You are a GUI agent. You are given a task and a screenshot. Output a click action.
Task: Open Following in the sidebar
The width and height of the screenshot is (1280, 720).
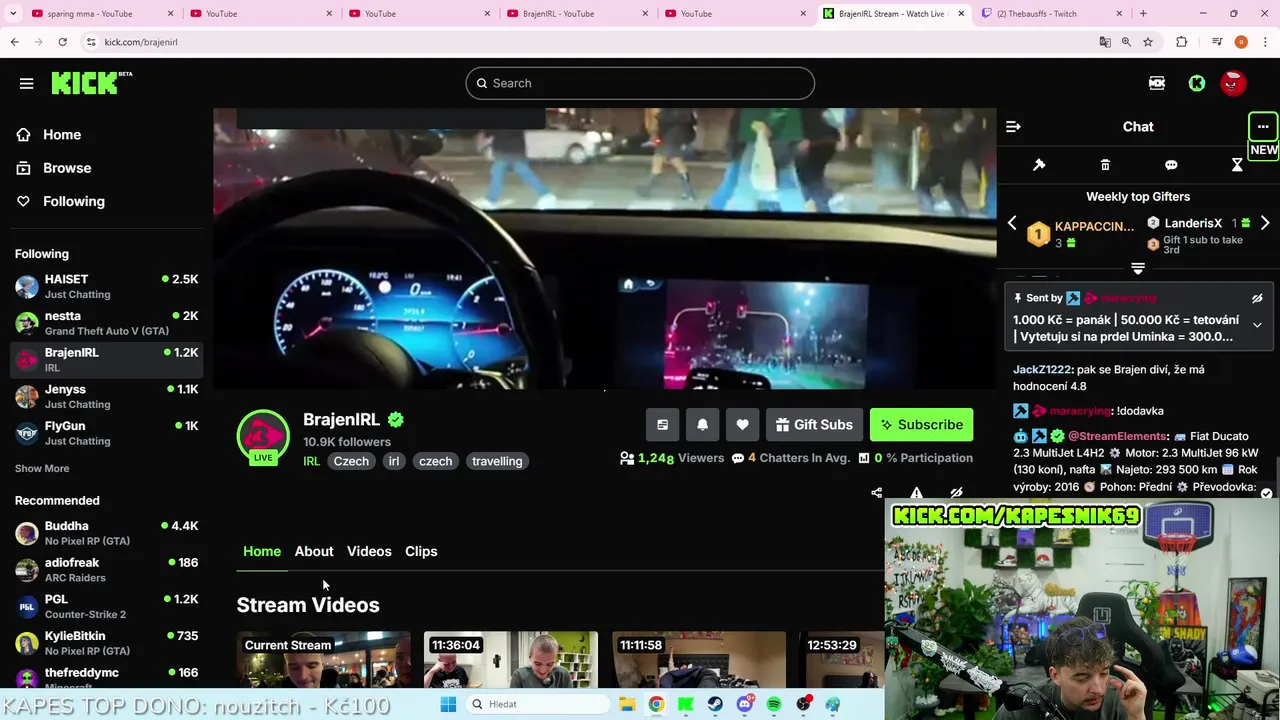(x=73, y=201)
